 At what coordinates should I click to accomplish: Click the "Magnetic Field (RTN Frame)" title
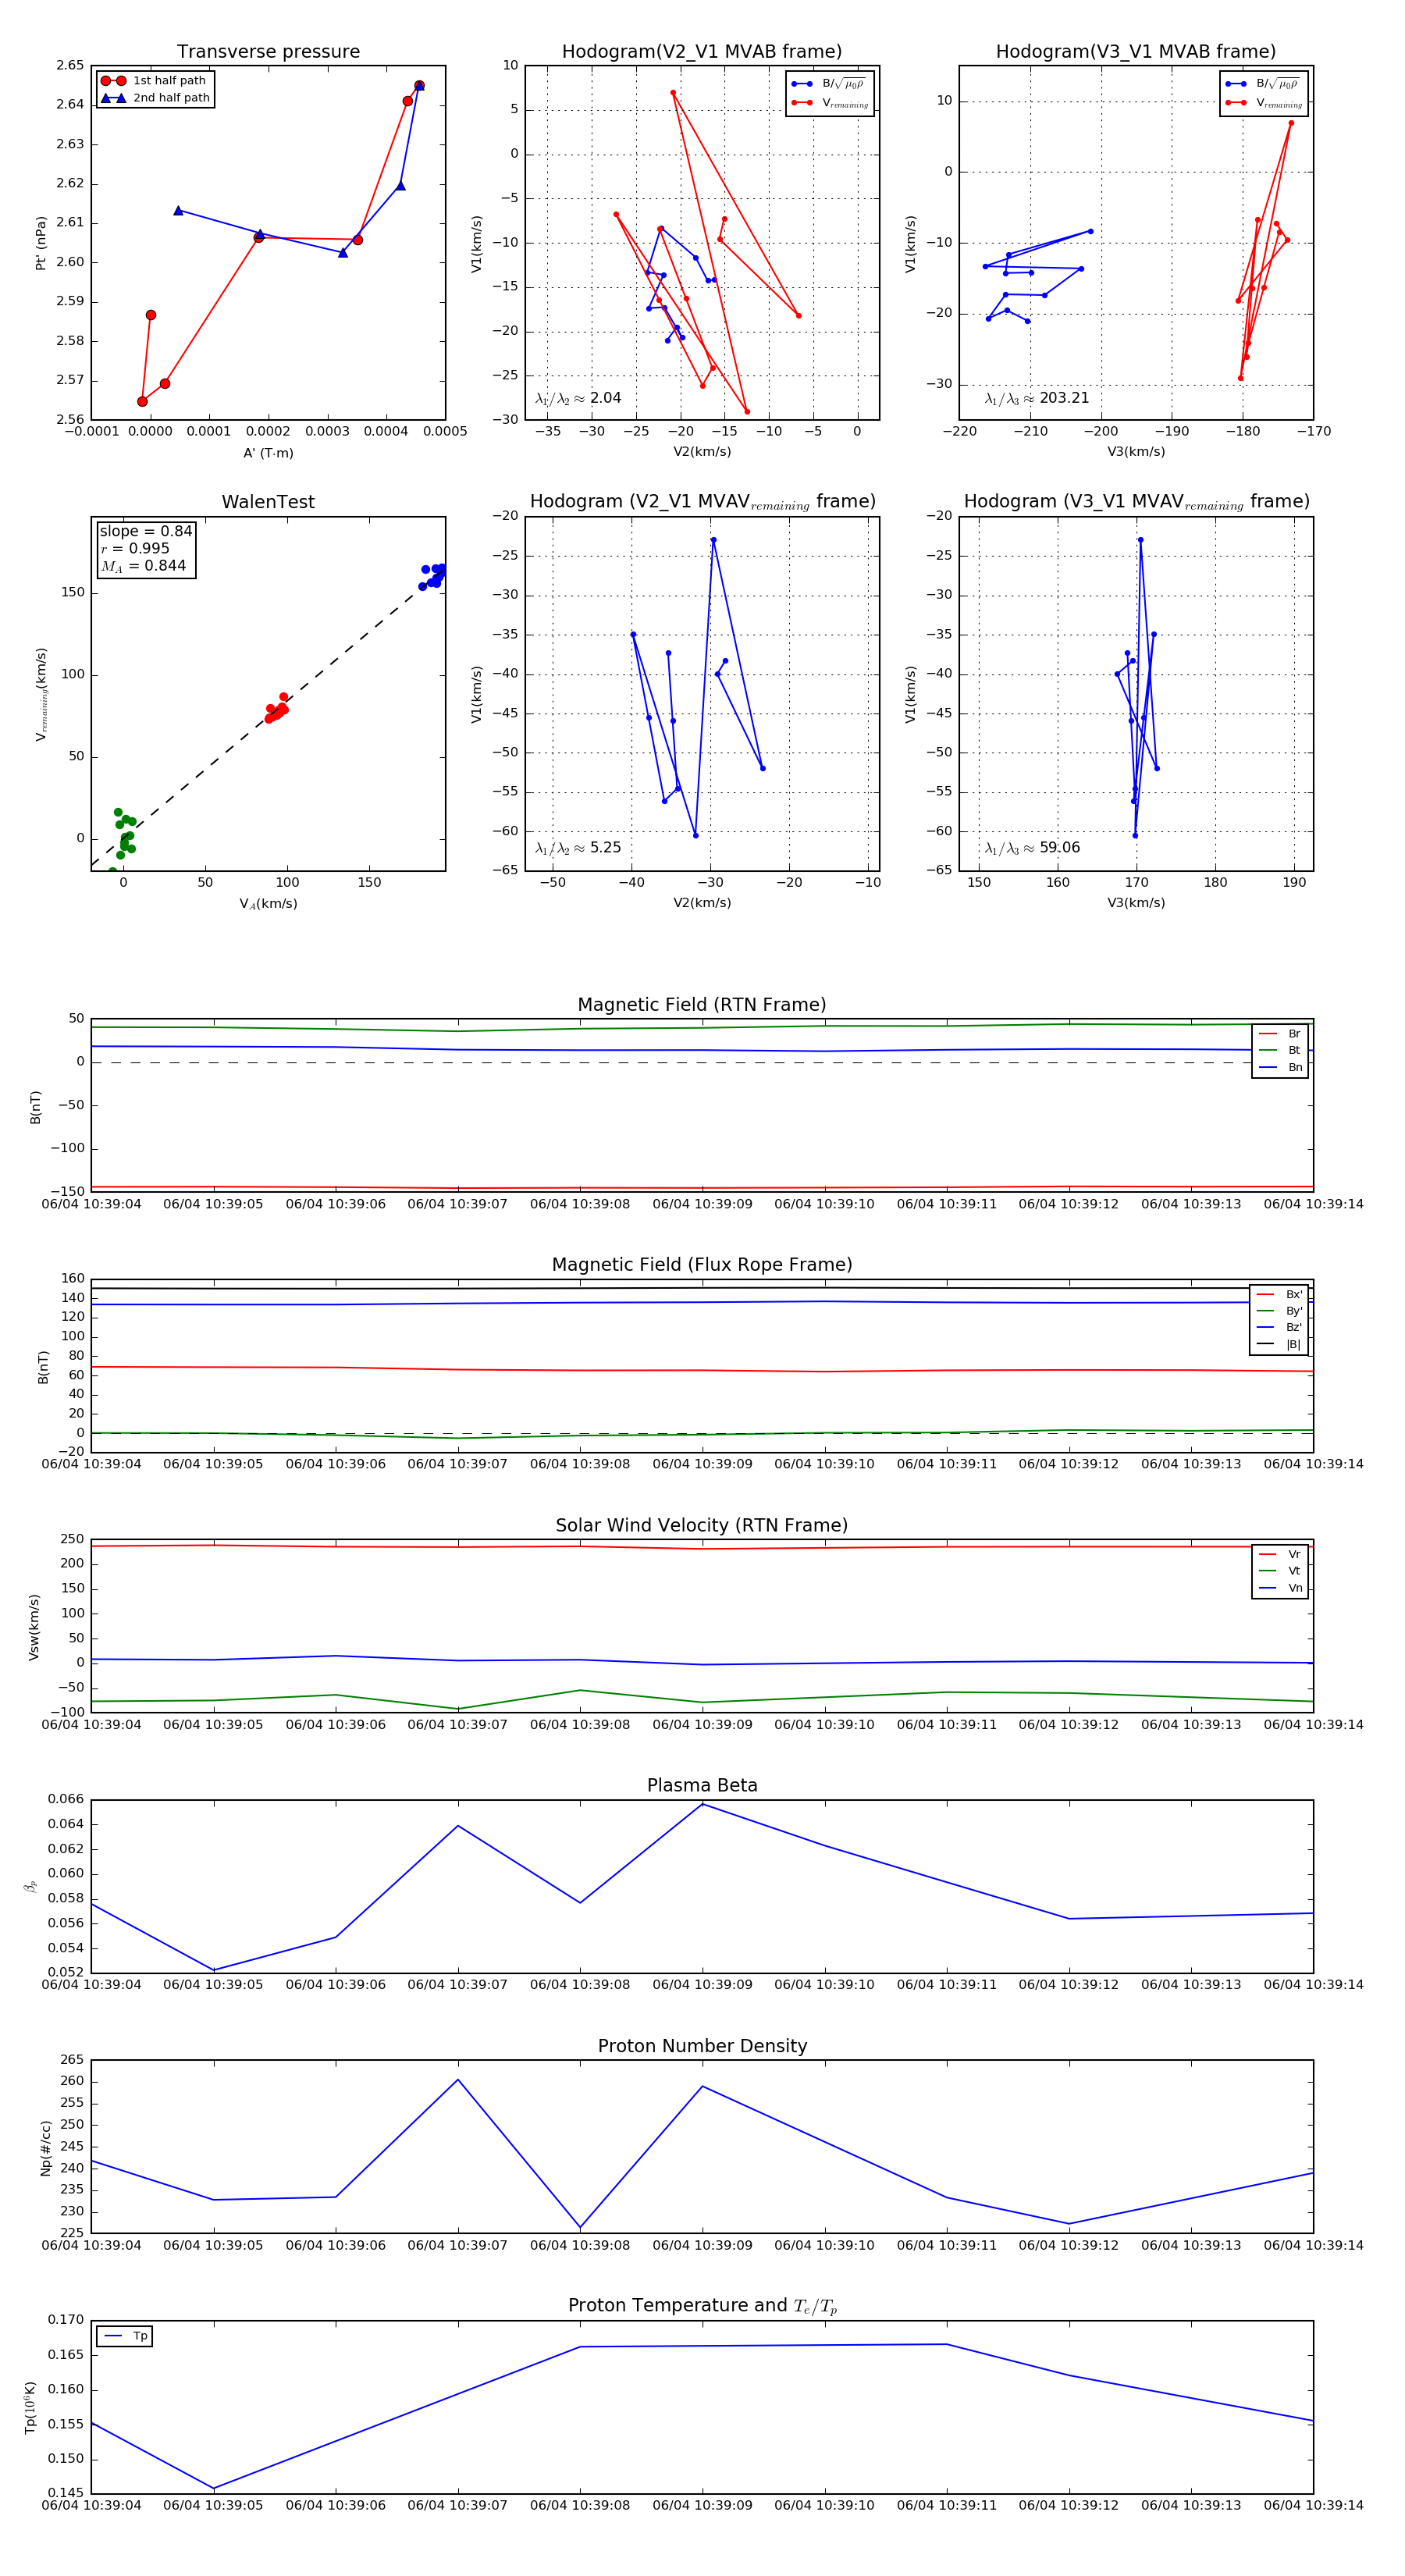coord(702,1005)
